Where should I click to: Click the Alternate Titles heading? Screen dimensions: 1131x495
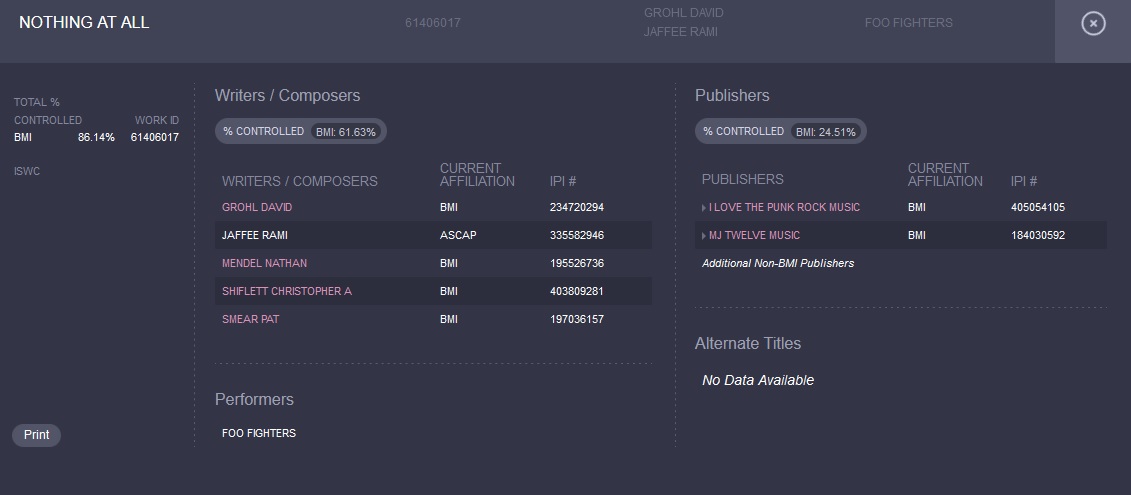[747, 343]
